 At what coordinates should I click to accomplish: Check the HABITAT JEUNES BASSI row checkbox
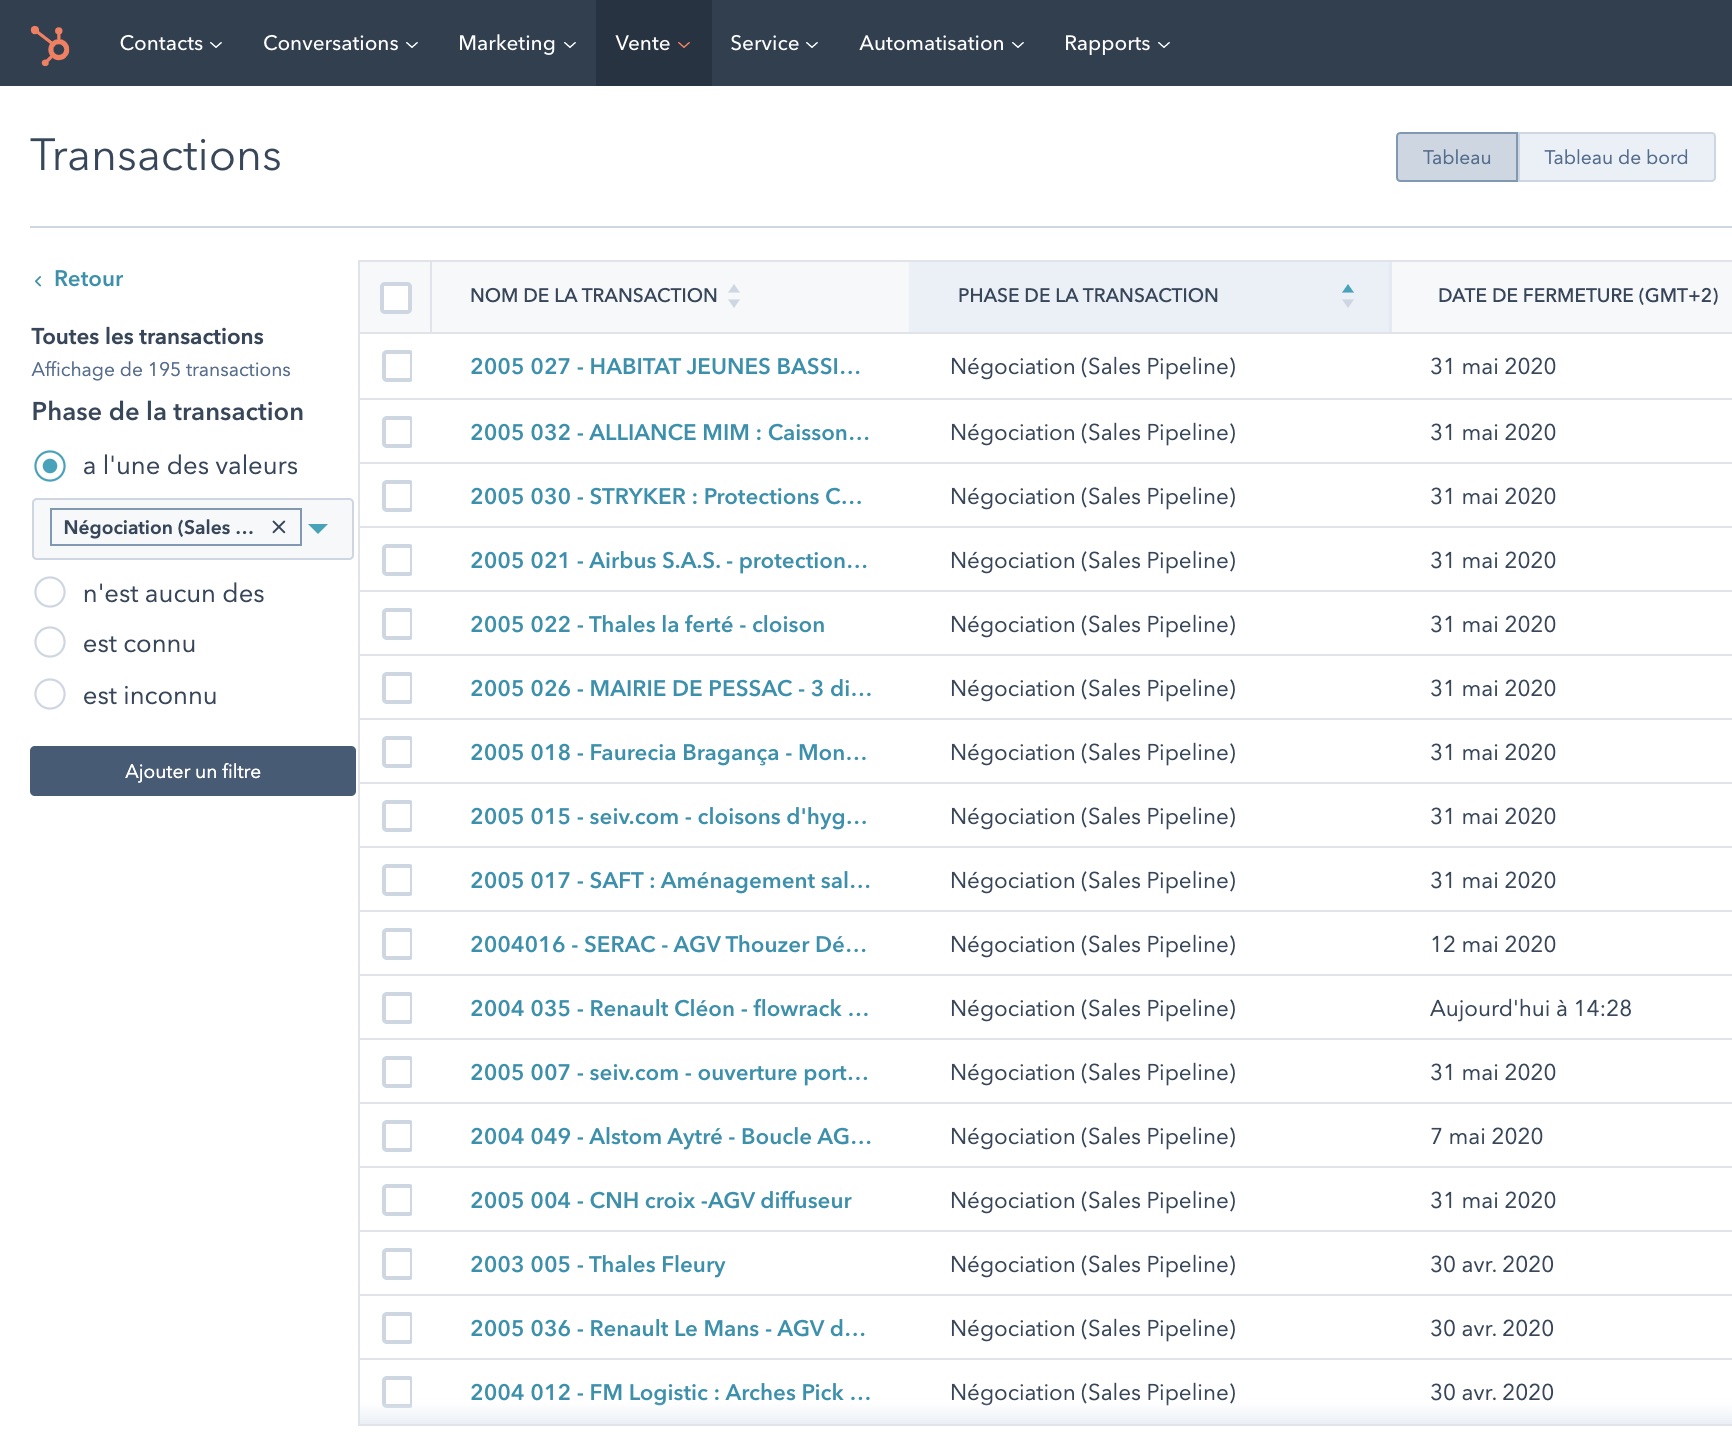click(x=397, y=366)
